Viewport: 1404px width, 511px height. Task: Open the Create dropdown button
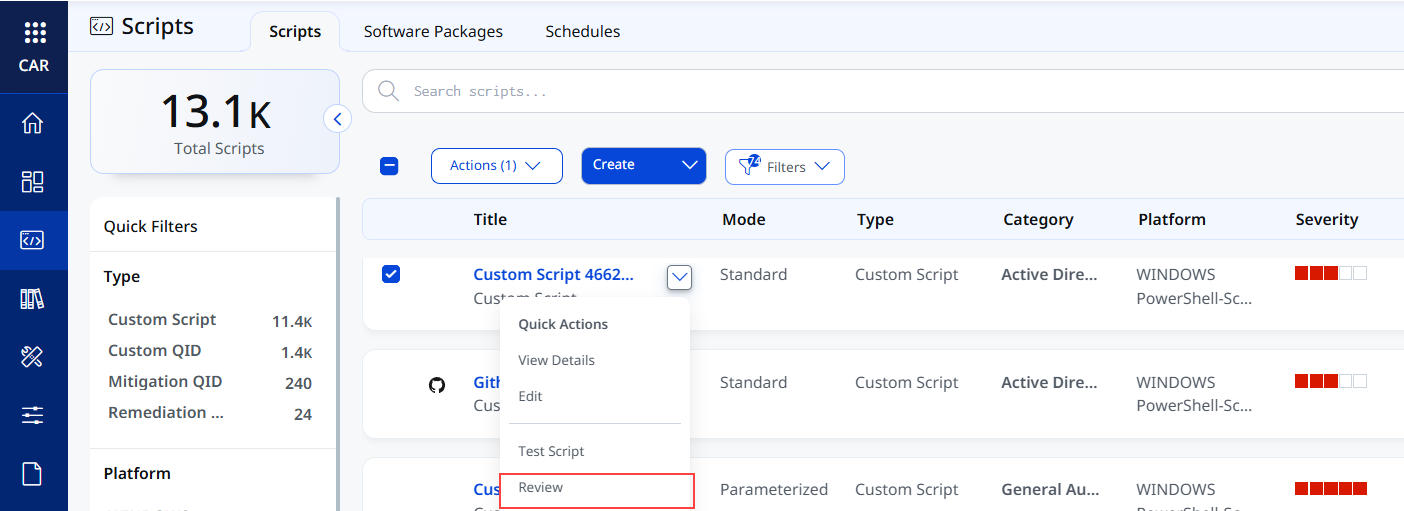click(x=644, y=166)
